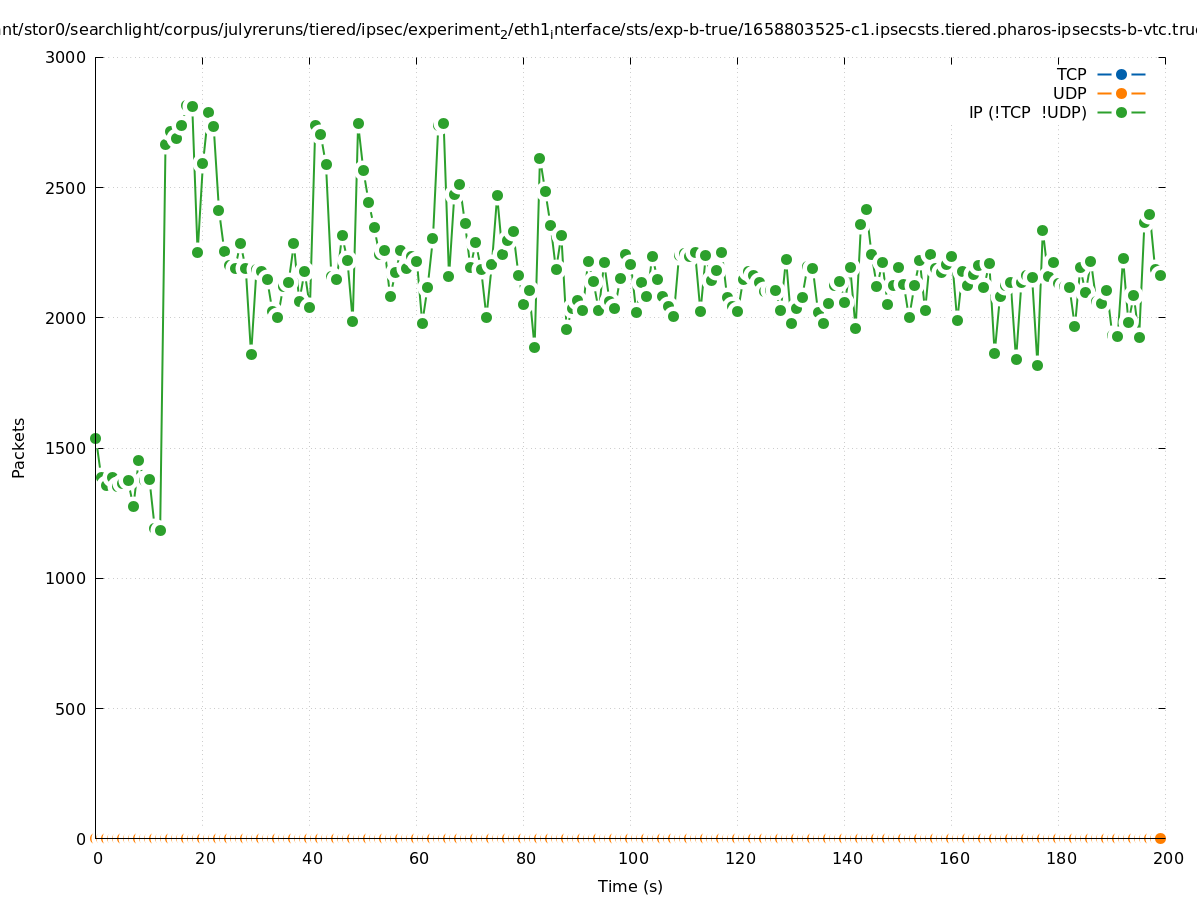Click the last green data point at right edge
This screenshot has height=900, width=1197.
tap(1160, 275)
